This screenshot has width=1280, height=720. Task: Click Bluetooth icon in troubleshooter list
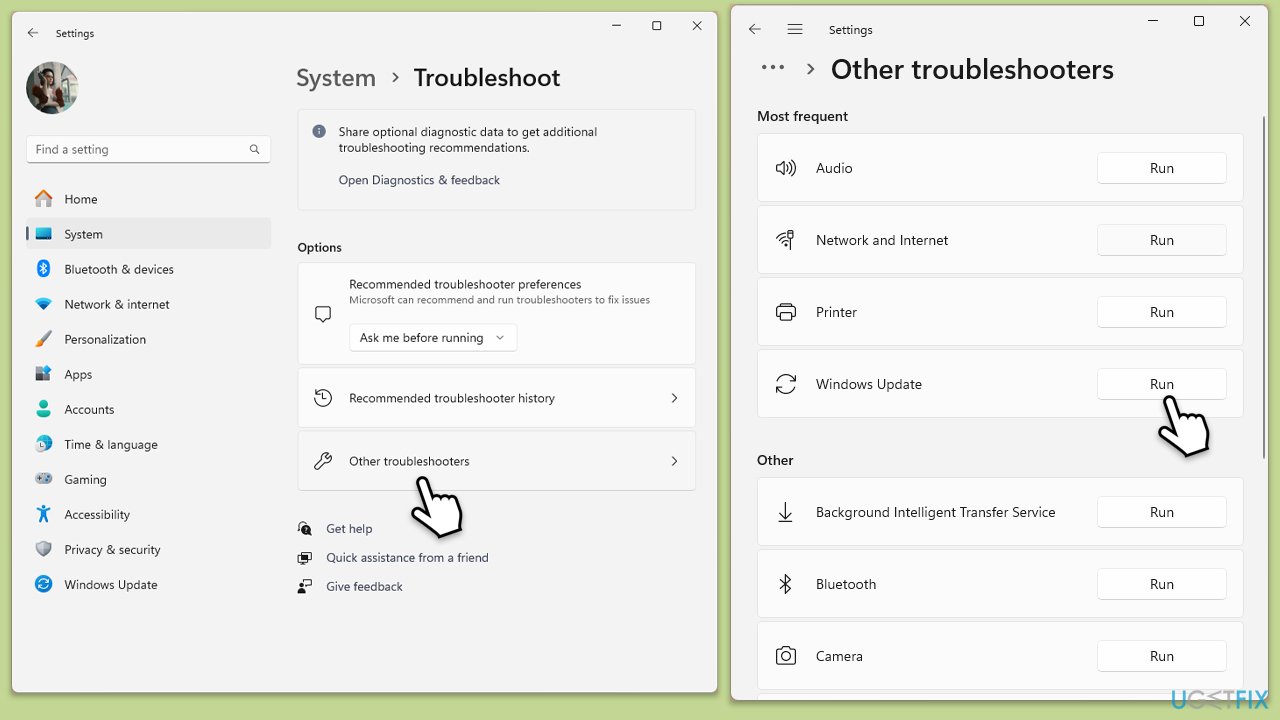(x=786, y=584)
